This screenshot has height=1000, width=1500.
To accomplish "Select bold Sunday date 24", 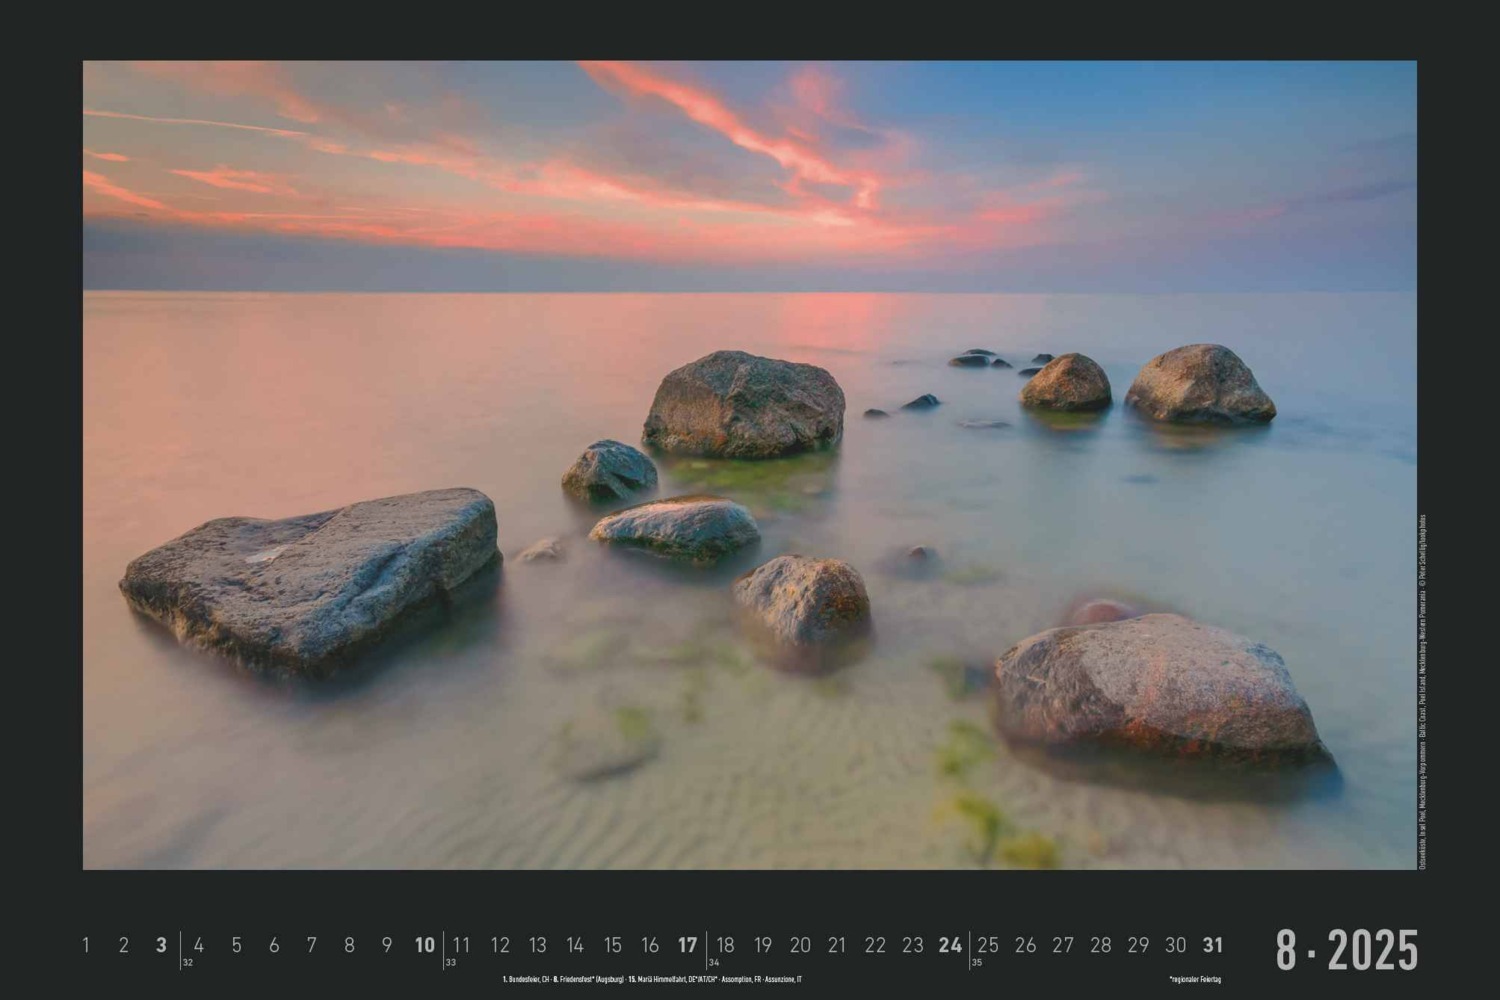I will click(x=950, y=945).
